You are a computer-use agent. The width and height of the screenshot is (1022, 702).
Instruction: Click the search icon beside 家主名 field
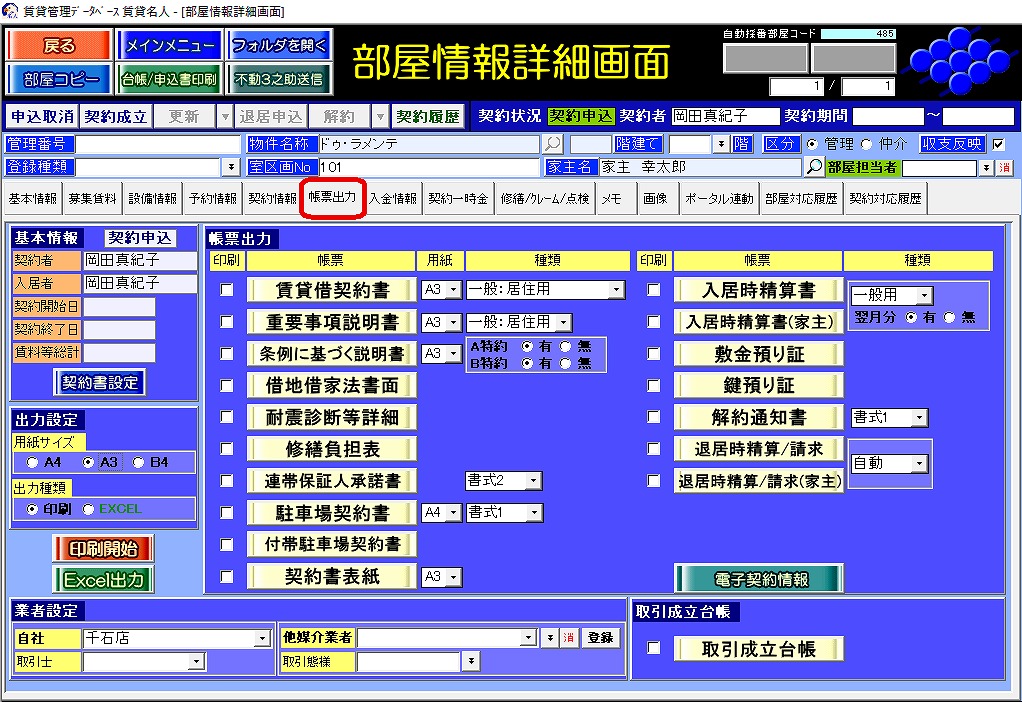(815, 167)
